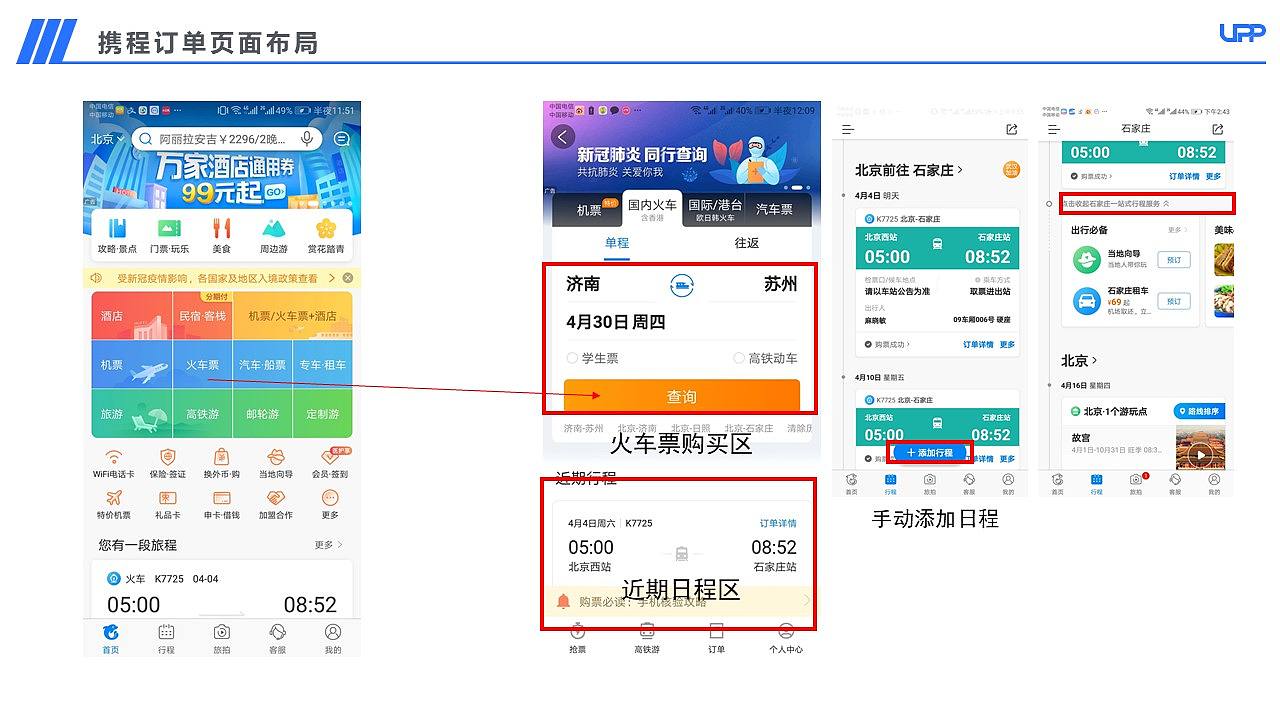Open 个人中心 on train page bottom bar
1280x720 pixels.
(x=786, y=639)
